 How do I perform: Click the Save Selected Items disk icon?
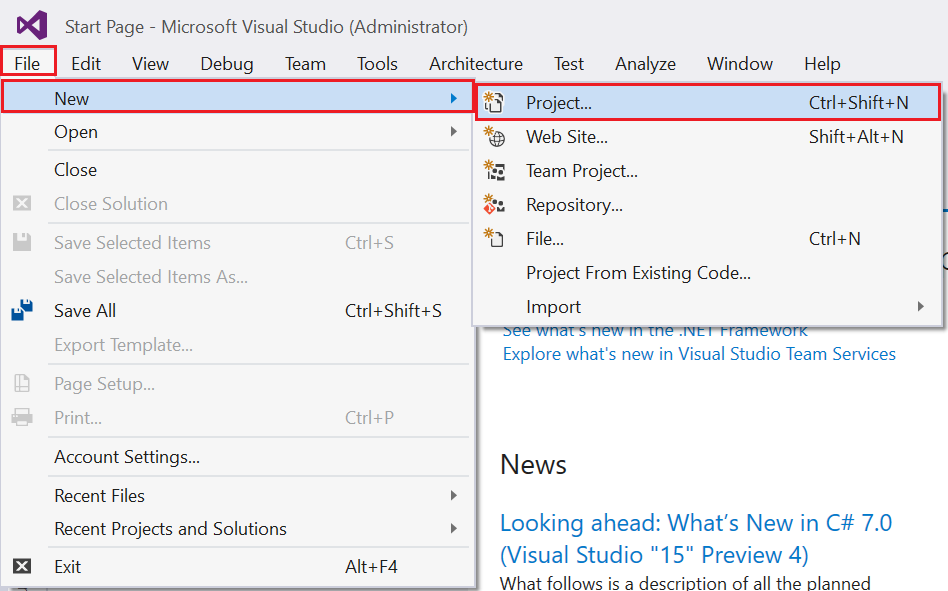click(22, 242)
